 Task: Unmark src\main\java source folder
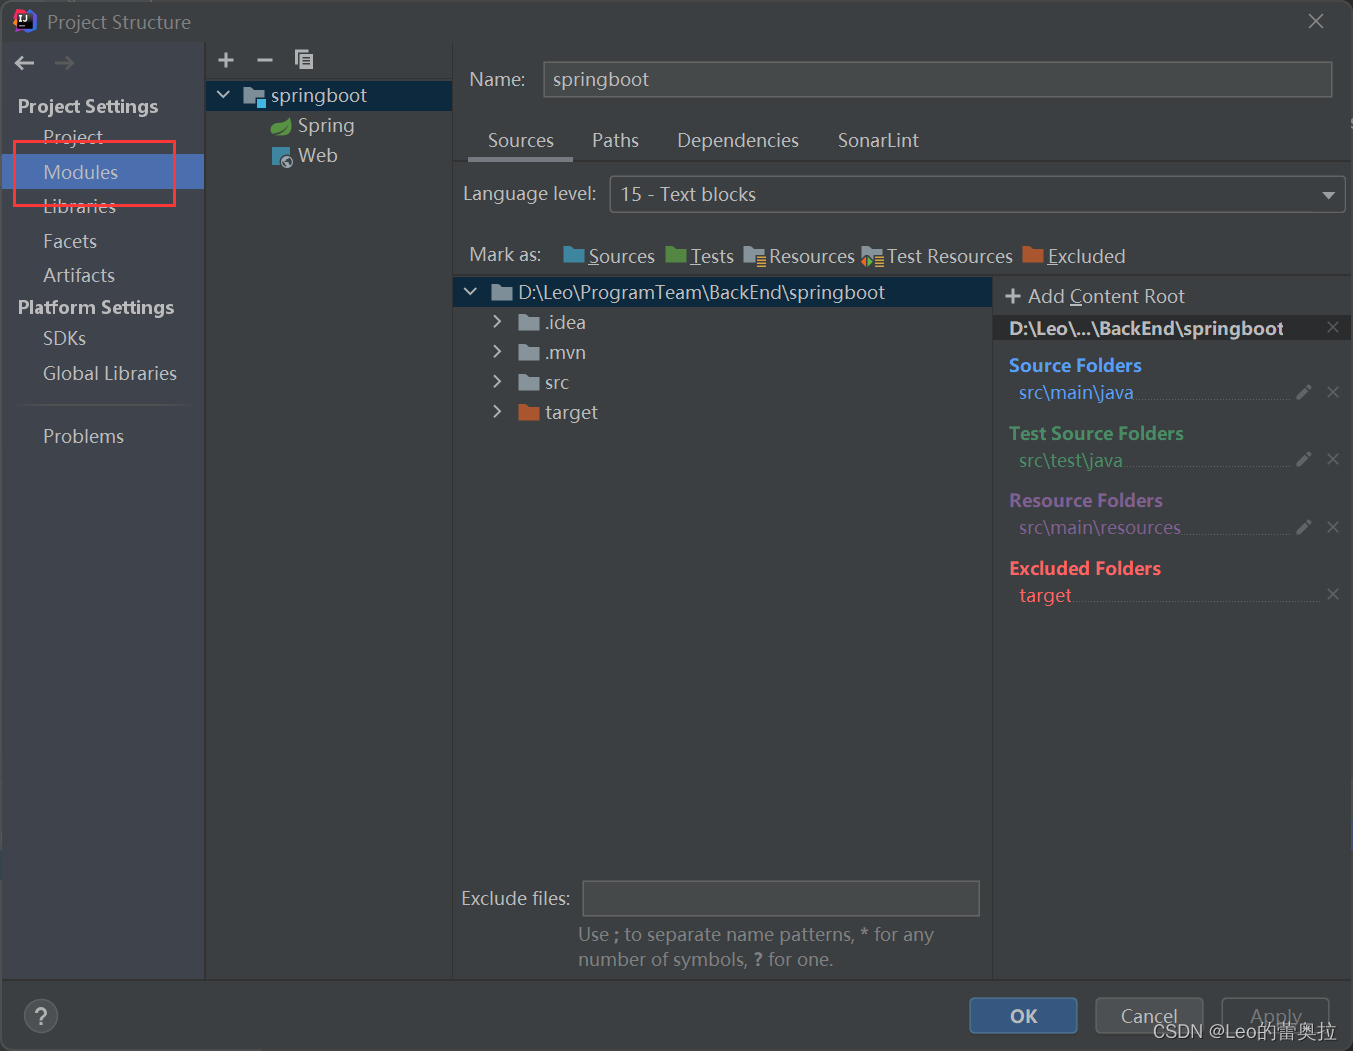[1333, 393]
